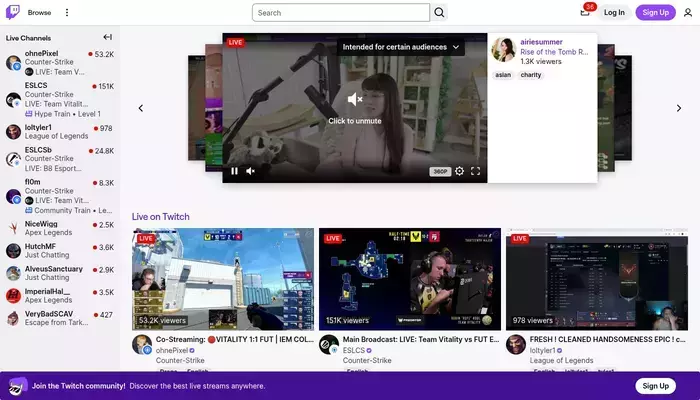This screenshot has width=700, height=400.
Task: Open ESLCS avatar in sidebar
Action: 13,100
